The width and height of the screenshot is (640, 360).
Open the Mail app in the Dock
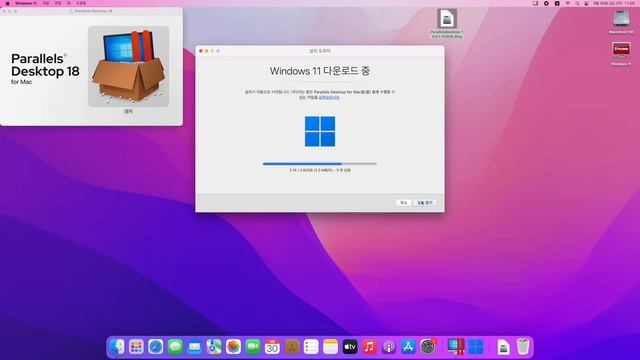click(194, 347)
